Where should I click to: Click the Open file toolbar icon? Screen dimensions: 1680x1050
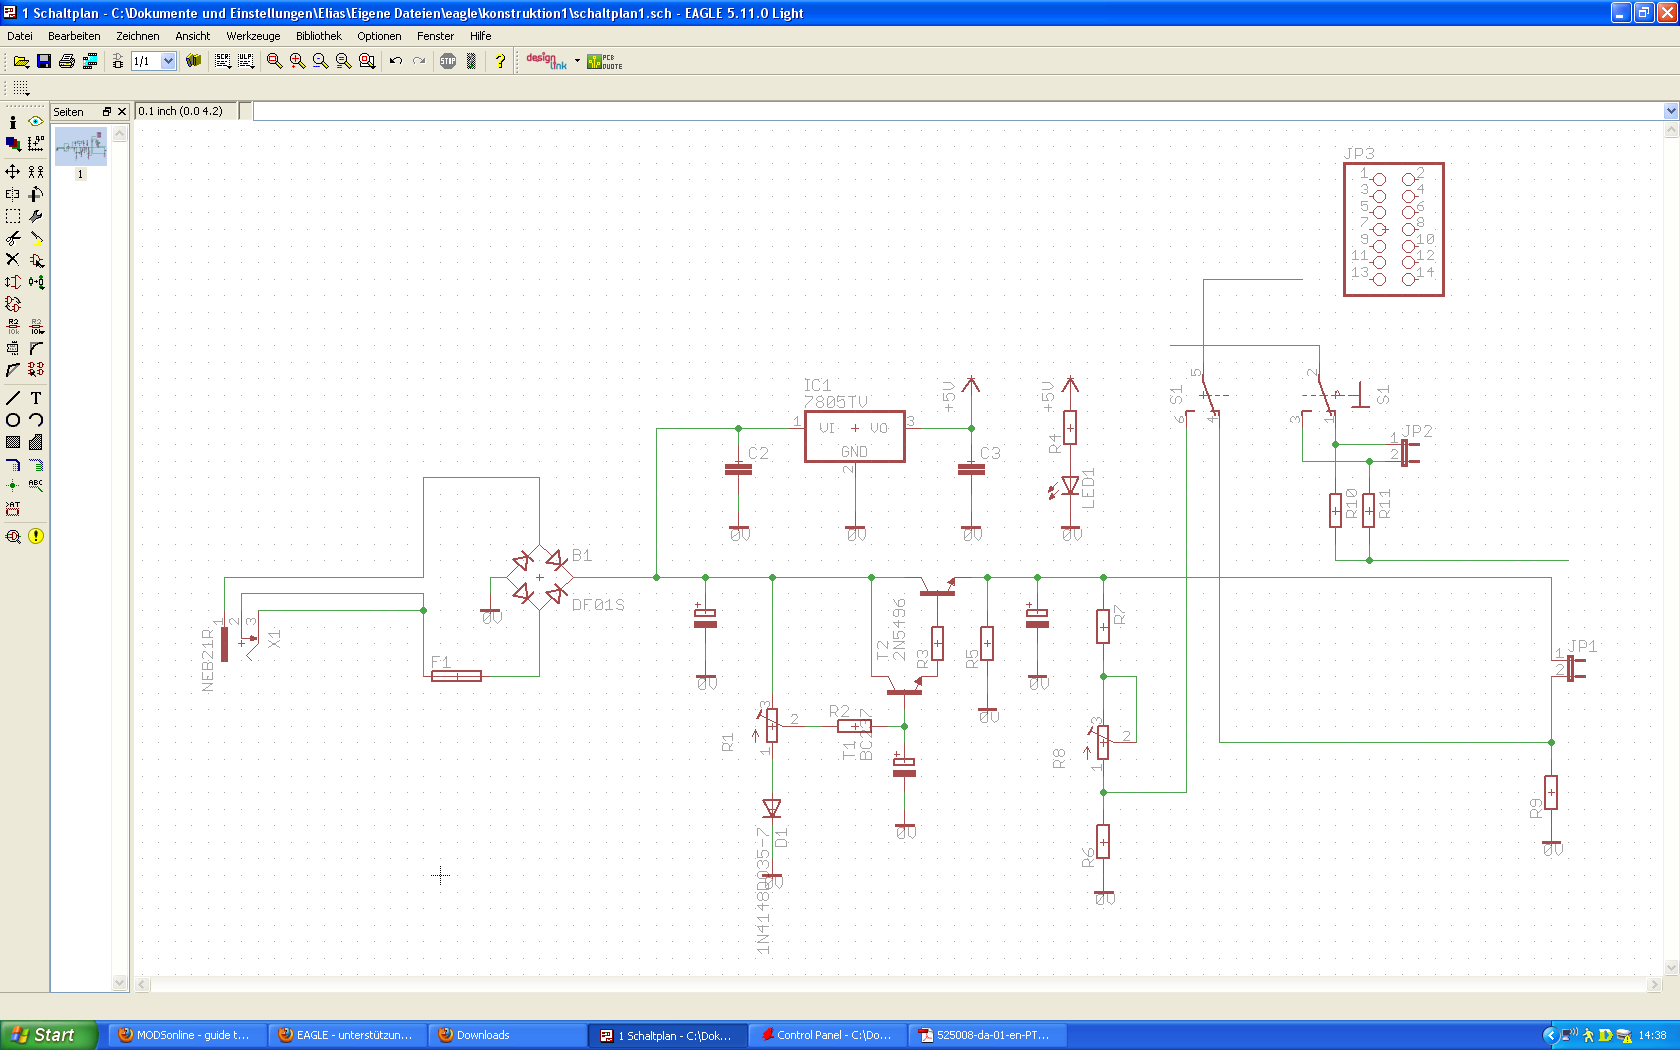click(21, 61)
